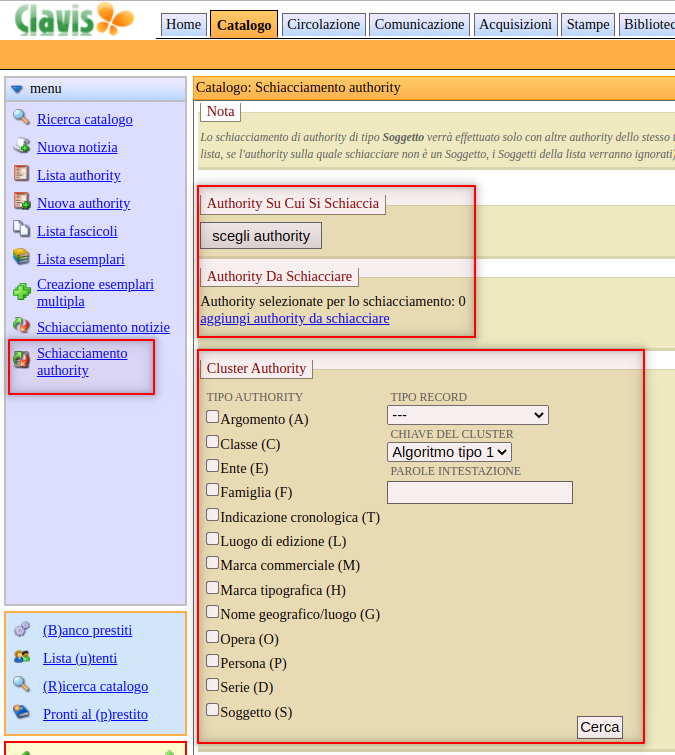
Task: Check the Soggetto (S) authority type
Action: (213, 710)
